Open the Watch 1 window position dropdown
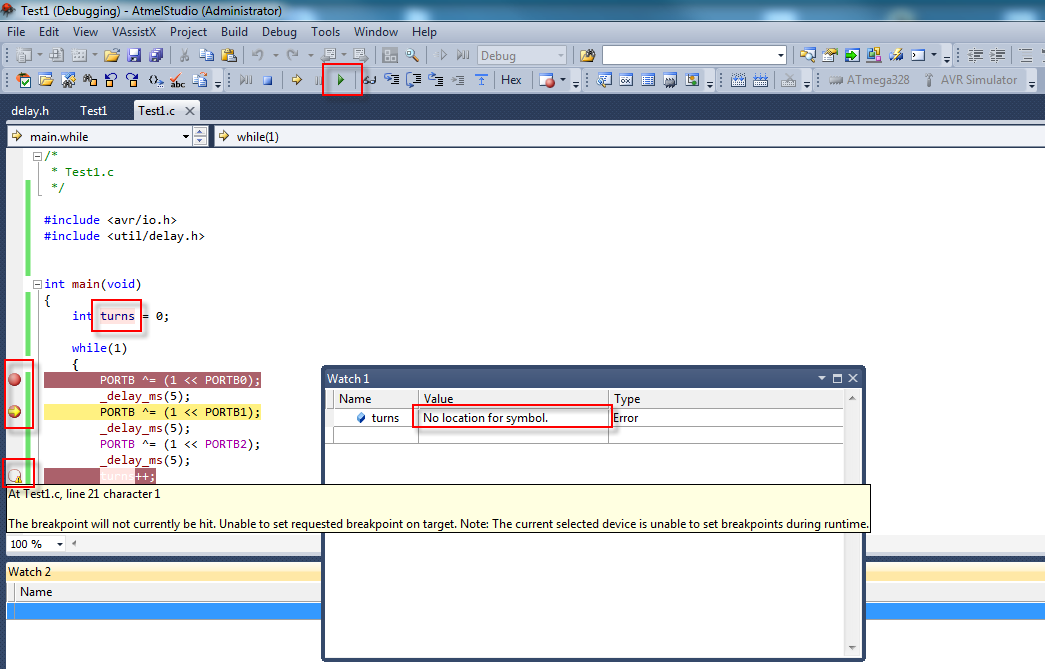Image resolution: width=1045 pixels, height=669 pixels. click(x=822, y=378)
